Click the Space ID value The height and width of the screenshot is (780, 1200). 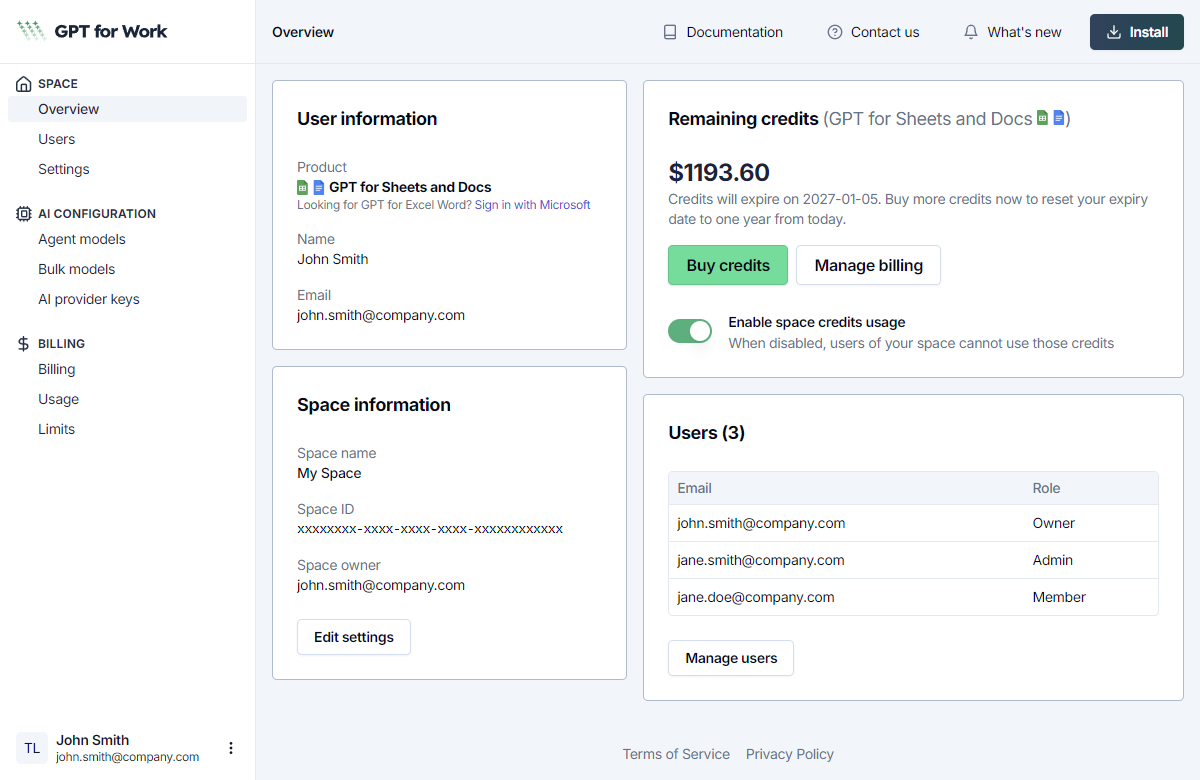[x=430, y=529]
